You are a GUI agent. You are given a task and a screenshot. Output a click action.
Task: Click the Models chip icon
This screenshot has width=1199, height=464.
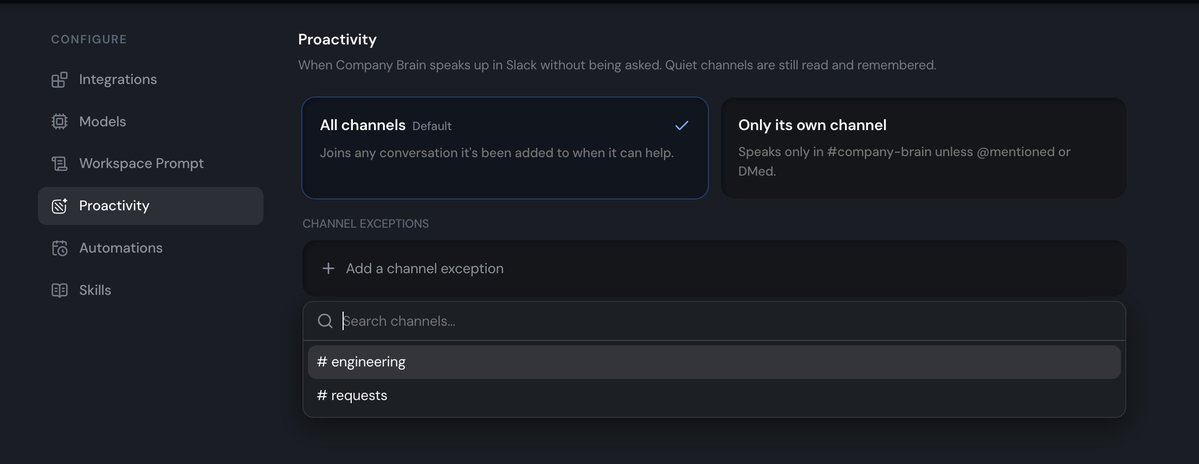pos(60,122)
